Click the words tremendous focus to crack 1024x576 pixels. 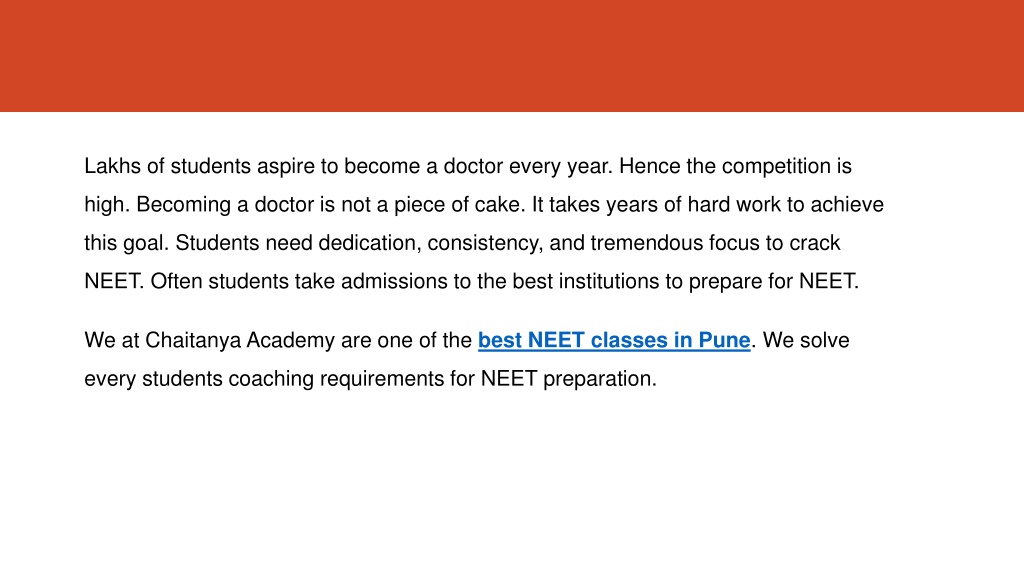point(715,243)
